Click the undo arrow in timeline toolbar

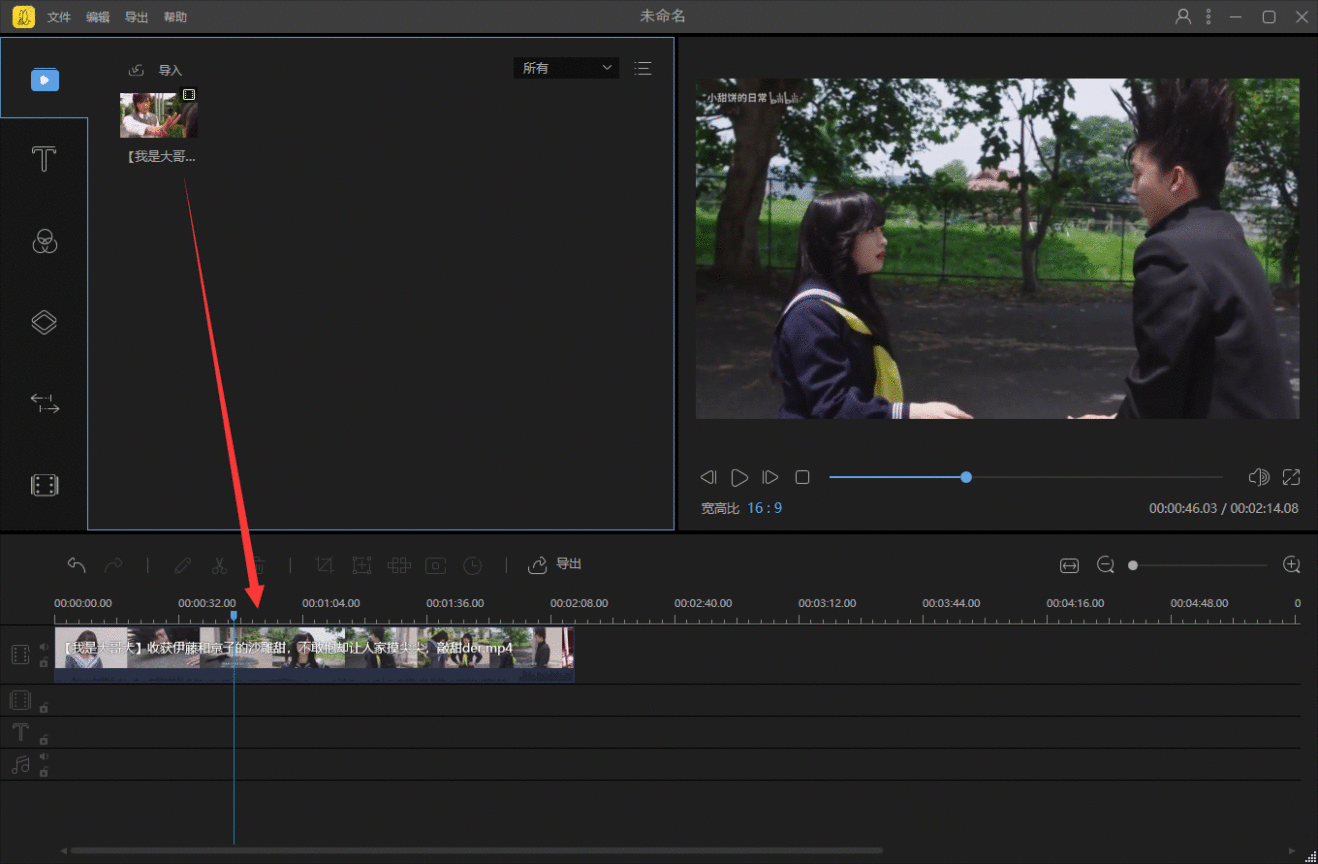coord(76,565)
